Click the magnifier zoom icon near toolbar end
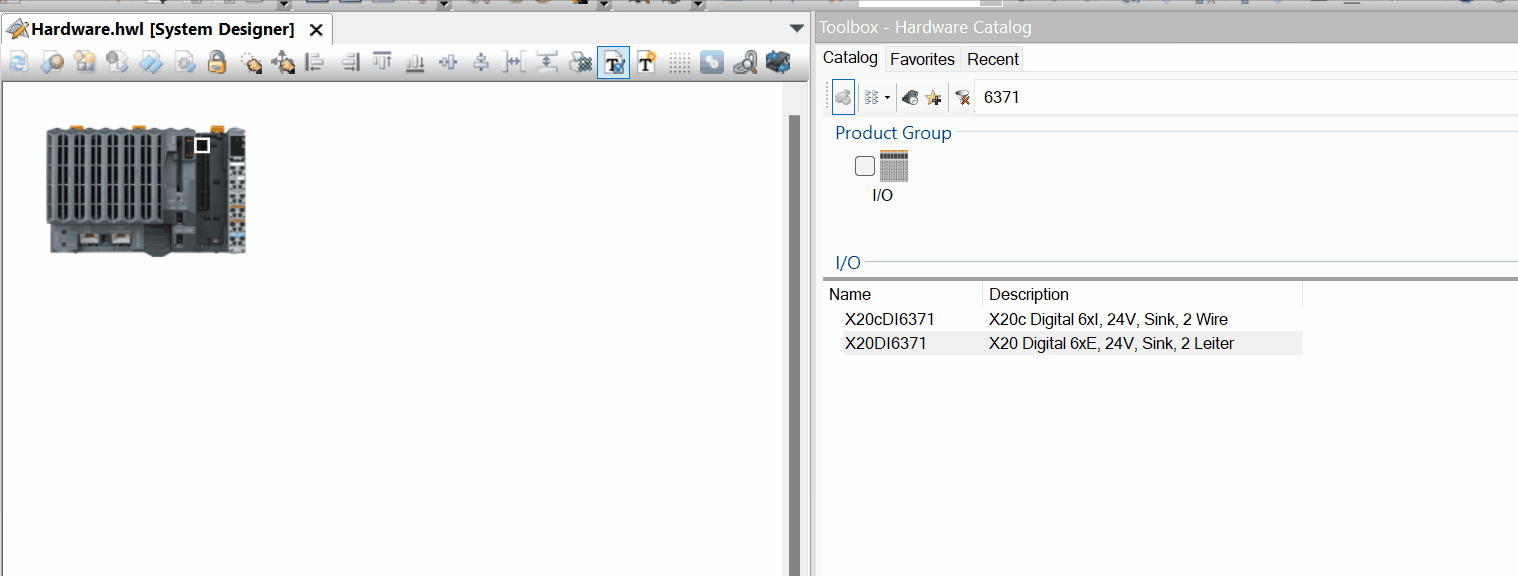The height and width of the screenshot is (576, 1518). pyautogui.click(x=745, y=63)
